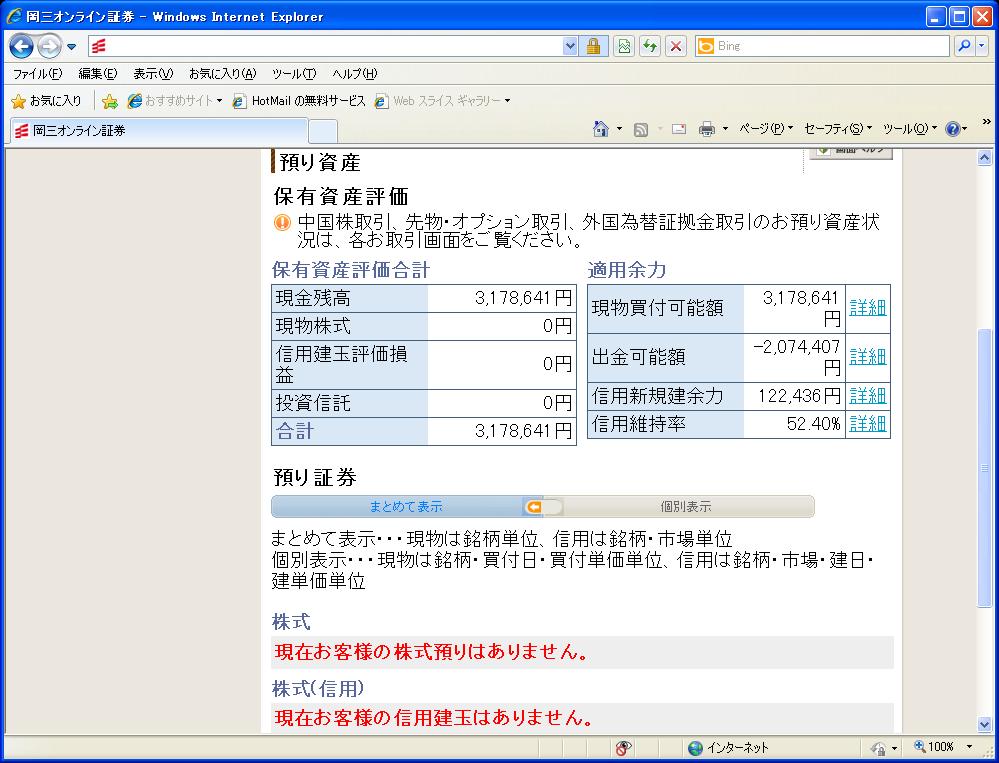Open the zoom level 100% dropdown

969,747
